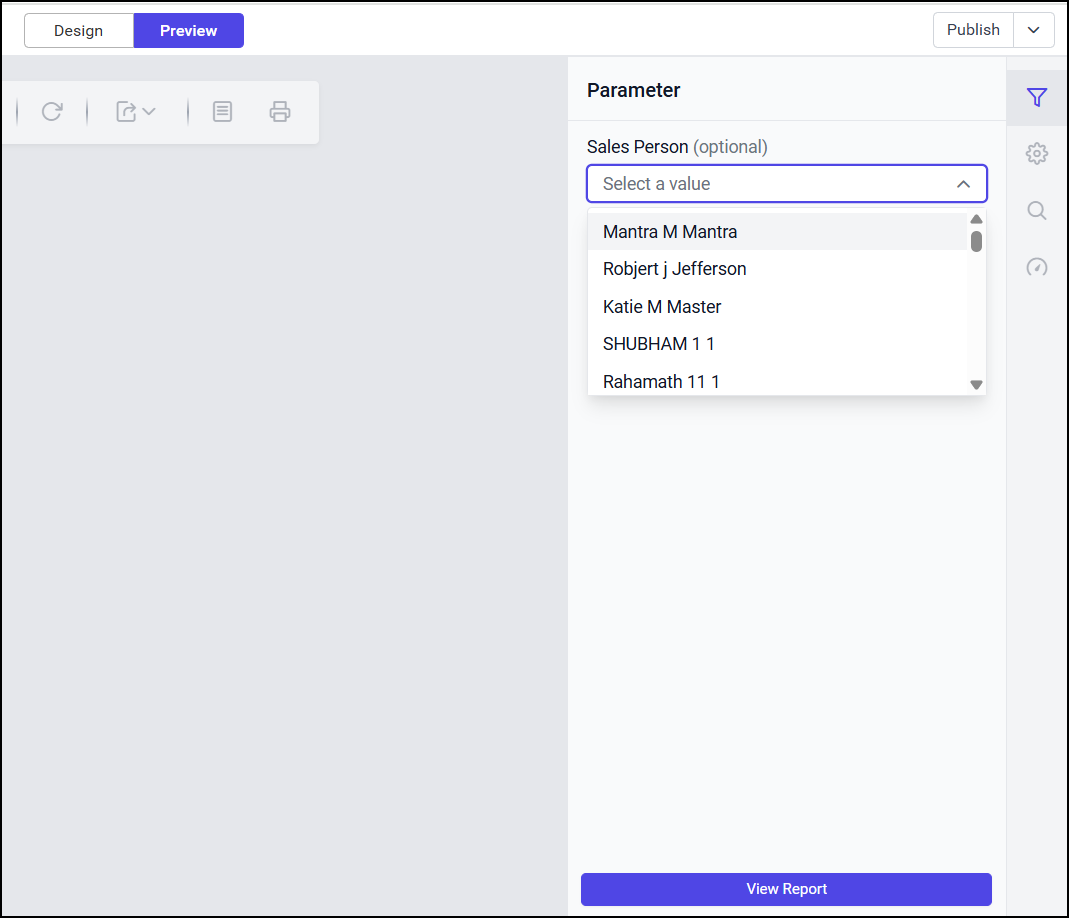1069x918 pixels.
Task: Click the printer icon
Action: click(x=280, y=112)
